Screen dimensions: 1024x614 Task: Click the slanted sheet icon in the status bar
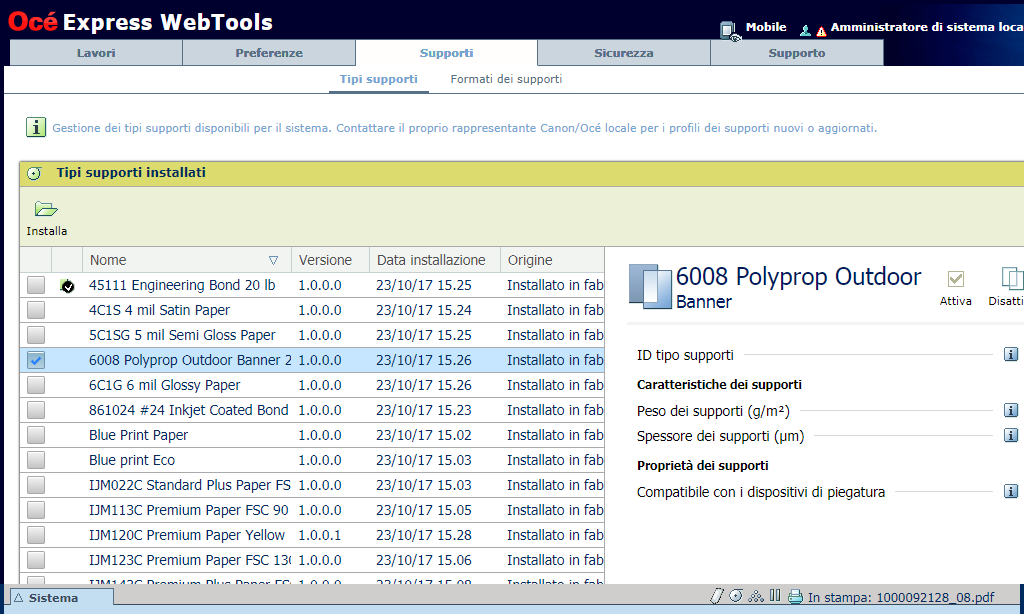coord(716,596)
